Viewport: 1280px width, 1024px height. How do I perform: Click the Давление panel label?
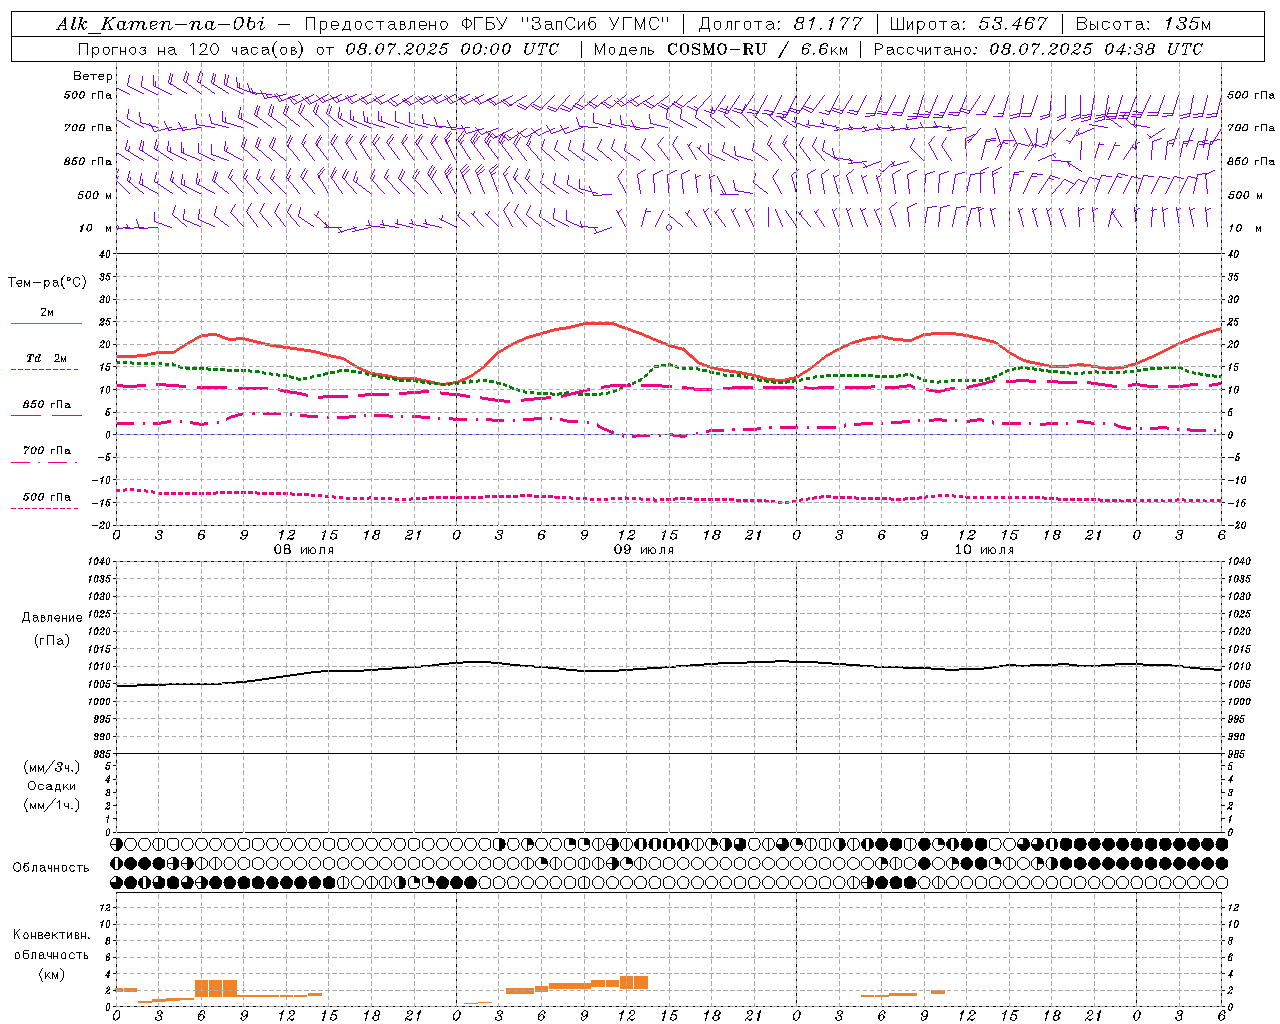coord(52,618)
